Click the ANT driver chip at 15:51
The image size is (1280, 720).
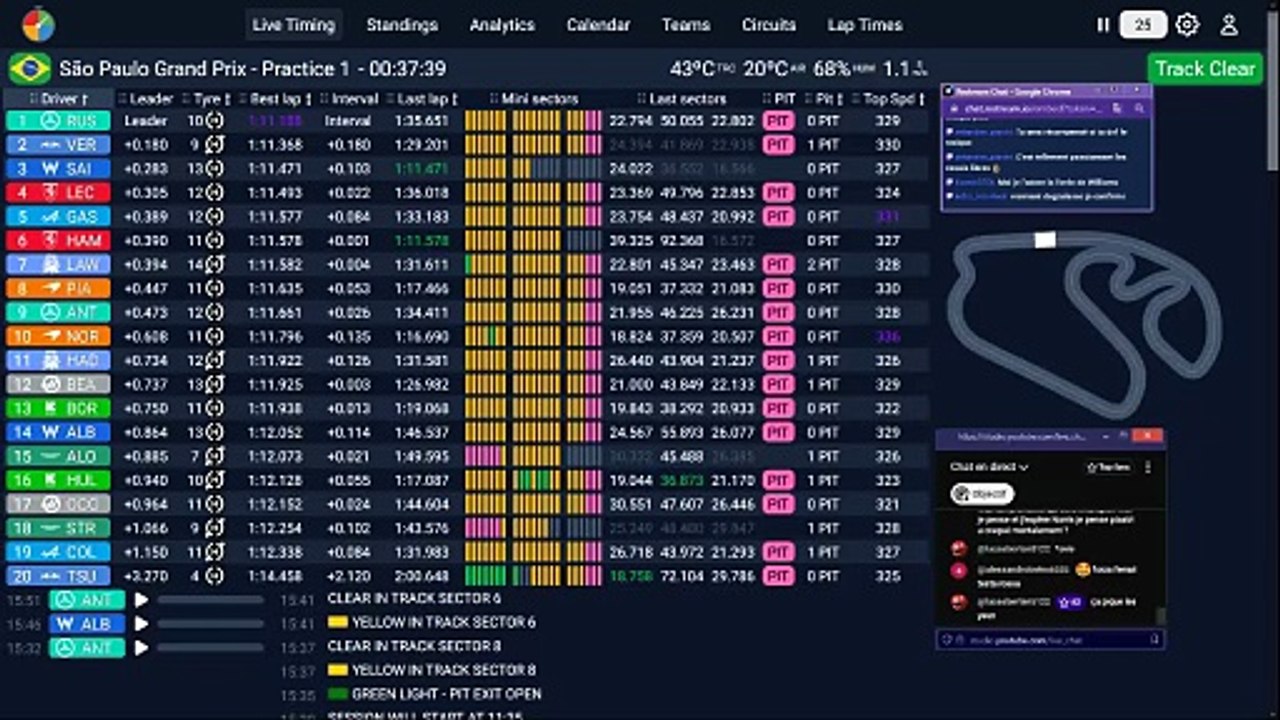tap(88, 600)
